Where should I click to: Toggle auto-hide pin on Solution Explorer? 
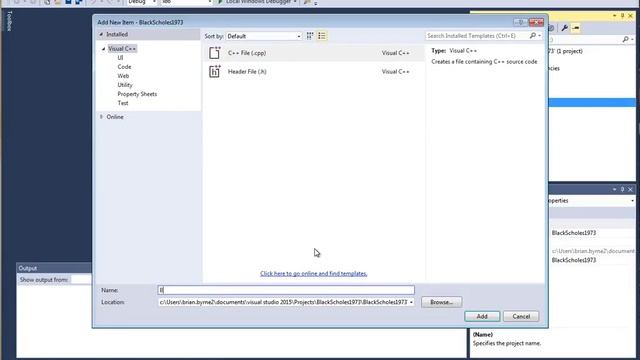click(622, 16)
